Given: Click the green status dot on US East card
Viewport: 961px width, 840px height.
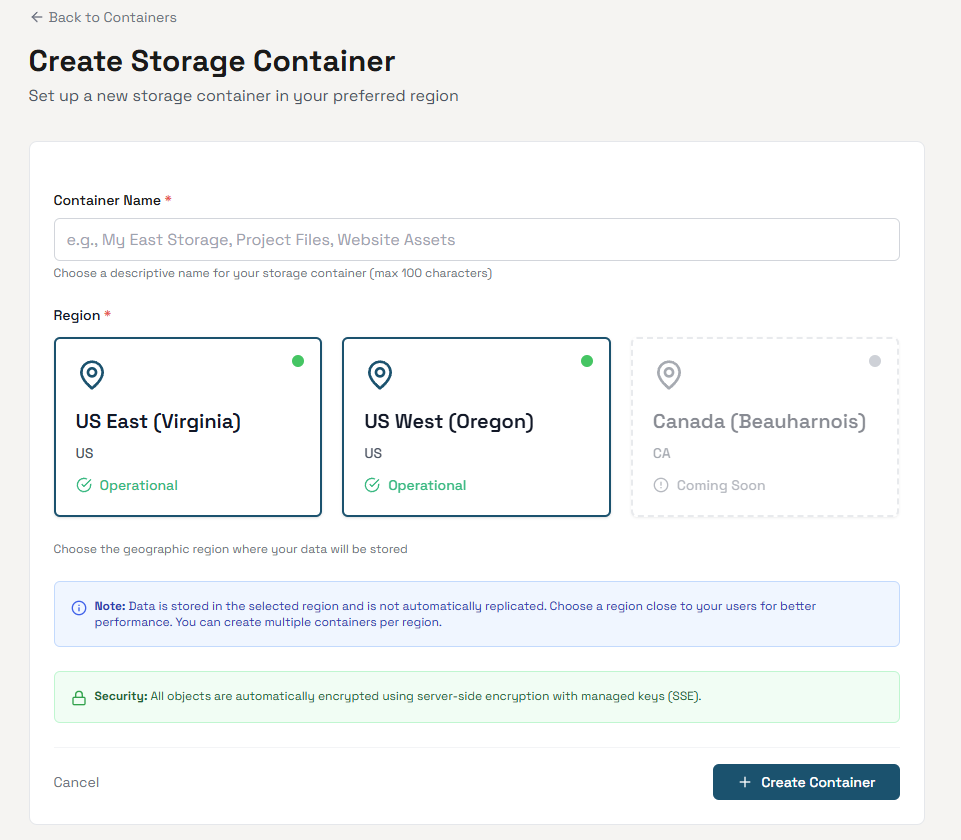Looking at the screenshot, I should point(297,361).
